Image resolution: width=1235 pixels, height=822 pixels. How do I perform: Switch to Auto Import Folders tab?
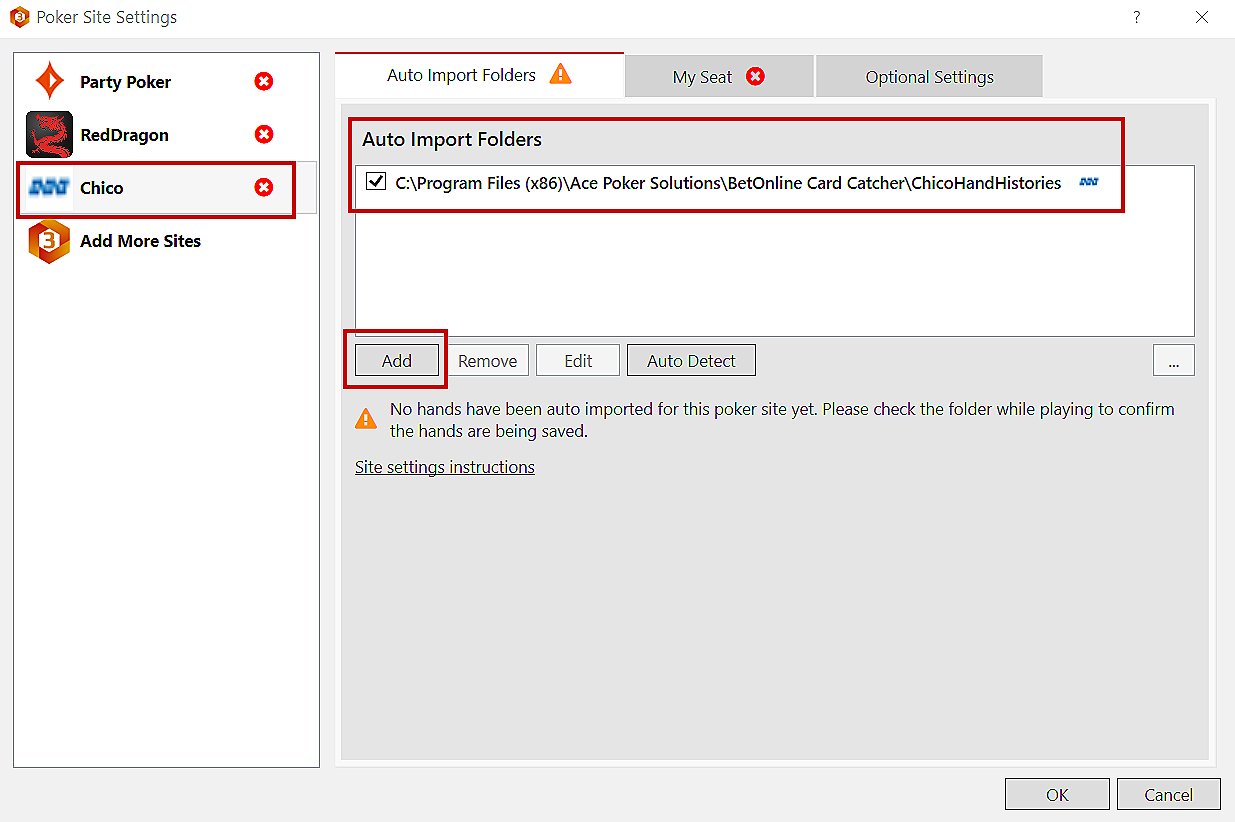(479, 75)
